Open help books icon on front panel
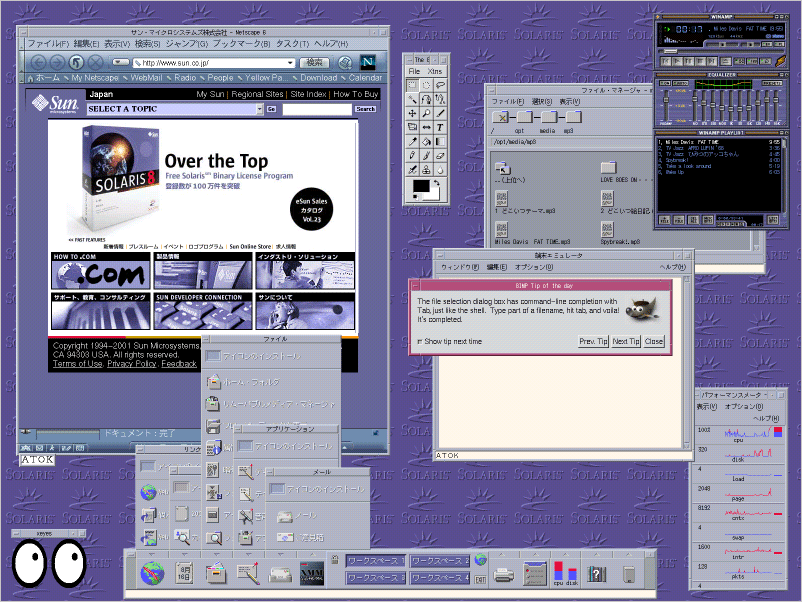 click(596, 574)
